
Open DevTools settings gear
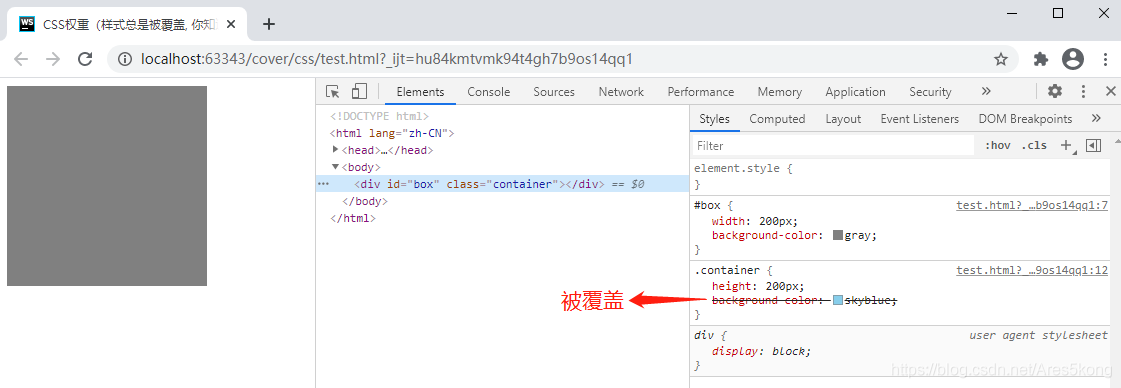click(1055, 91)
